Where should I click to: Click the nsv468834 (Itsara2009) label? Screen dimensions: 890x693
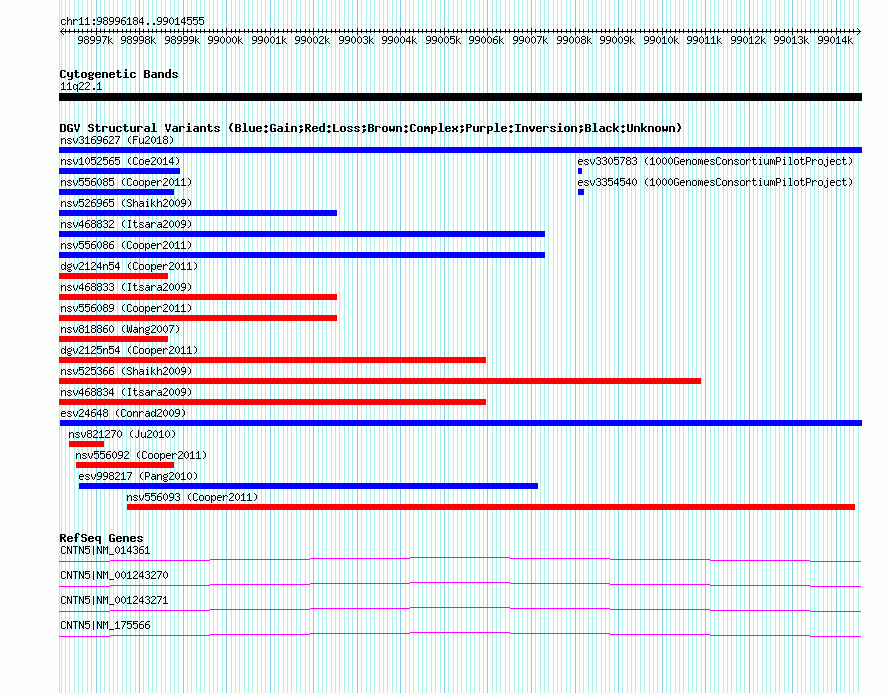pos(126,392)
